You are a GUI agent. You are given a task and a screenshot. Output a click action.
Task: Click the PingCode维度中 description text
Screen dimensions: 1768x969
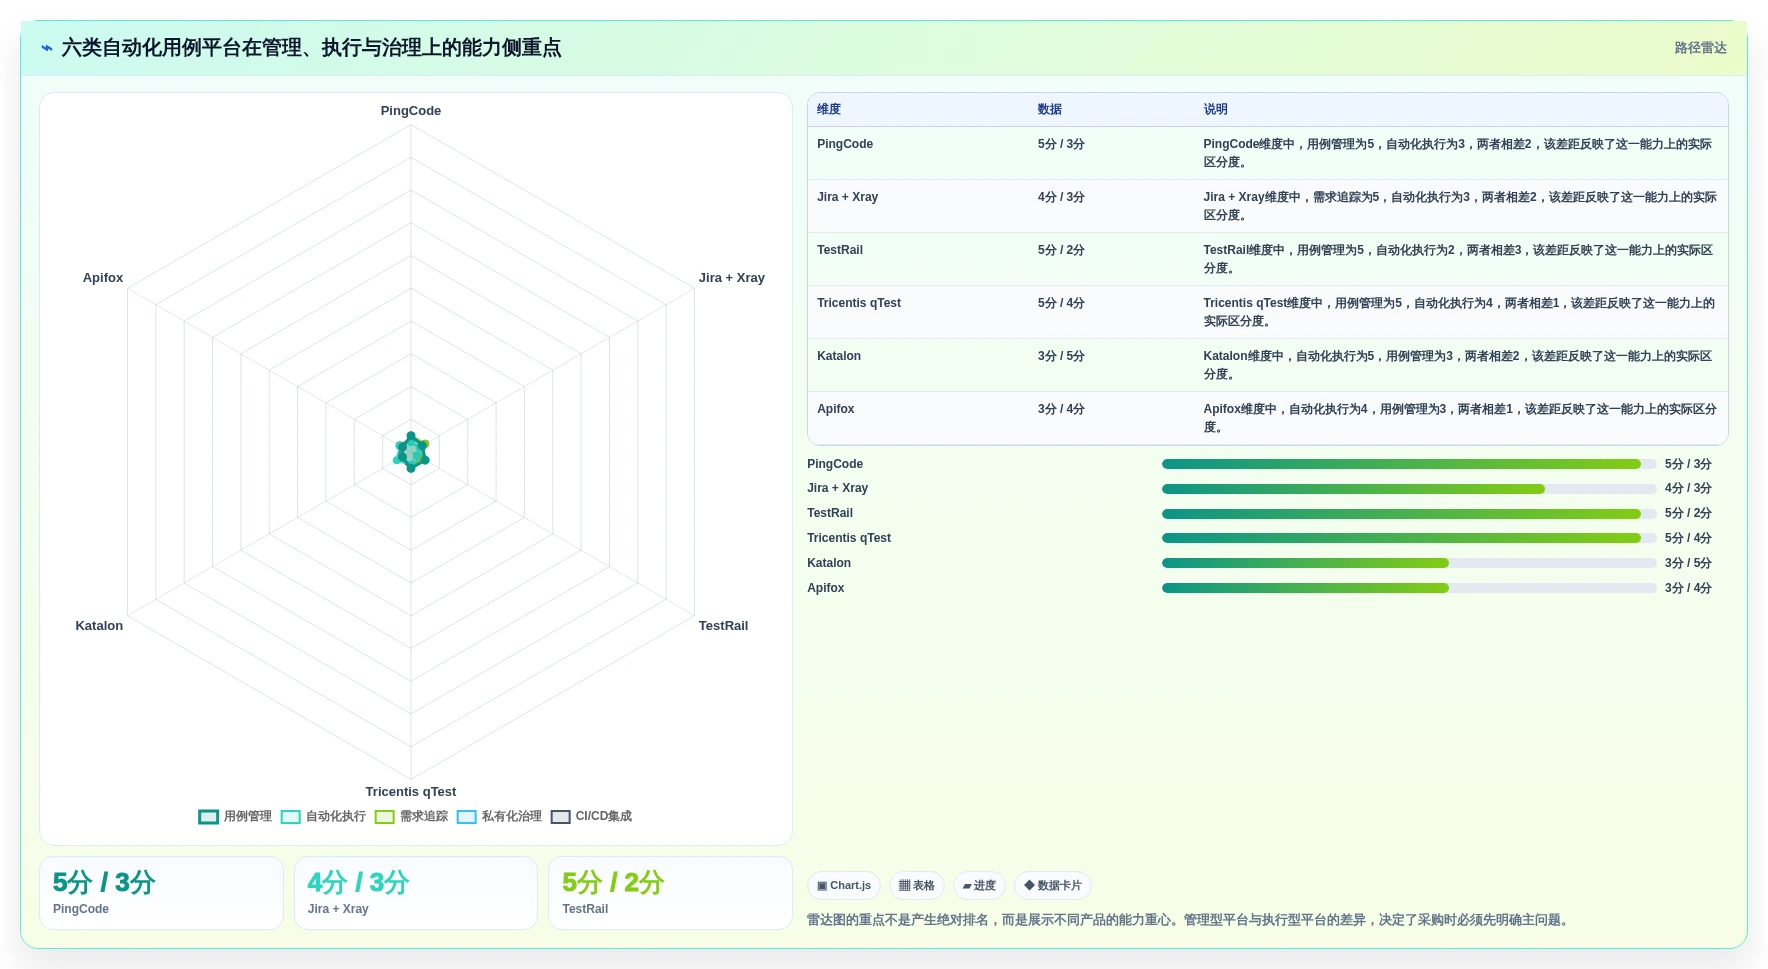coord(1458,153)
